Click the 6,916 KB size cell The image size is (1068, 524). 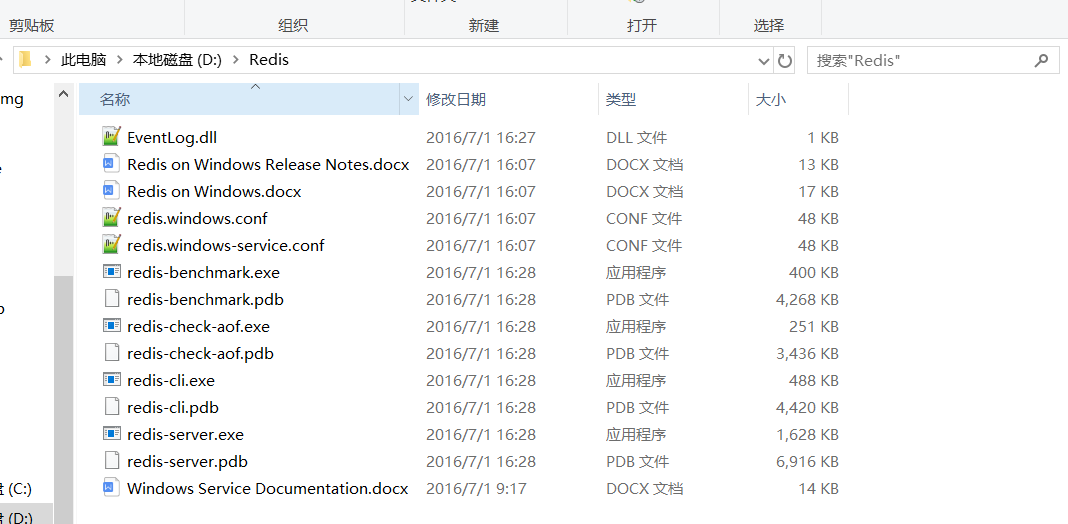pyautogui.click(x=807, y=461)
